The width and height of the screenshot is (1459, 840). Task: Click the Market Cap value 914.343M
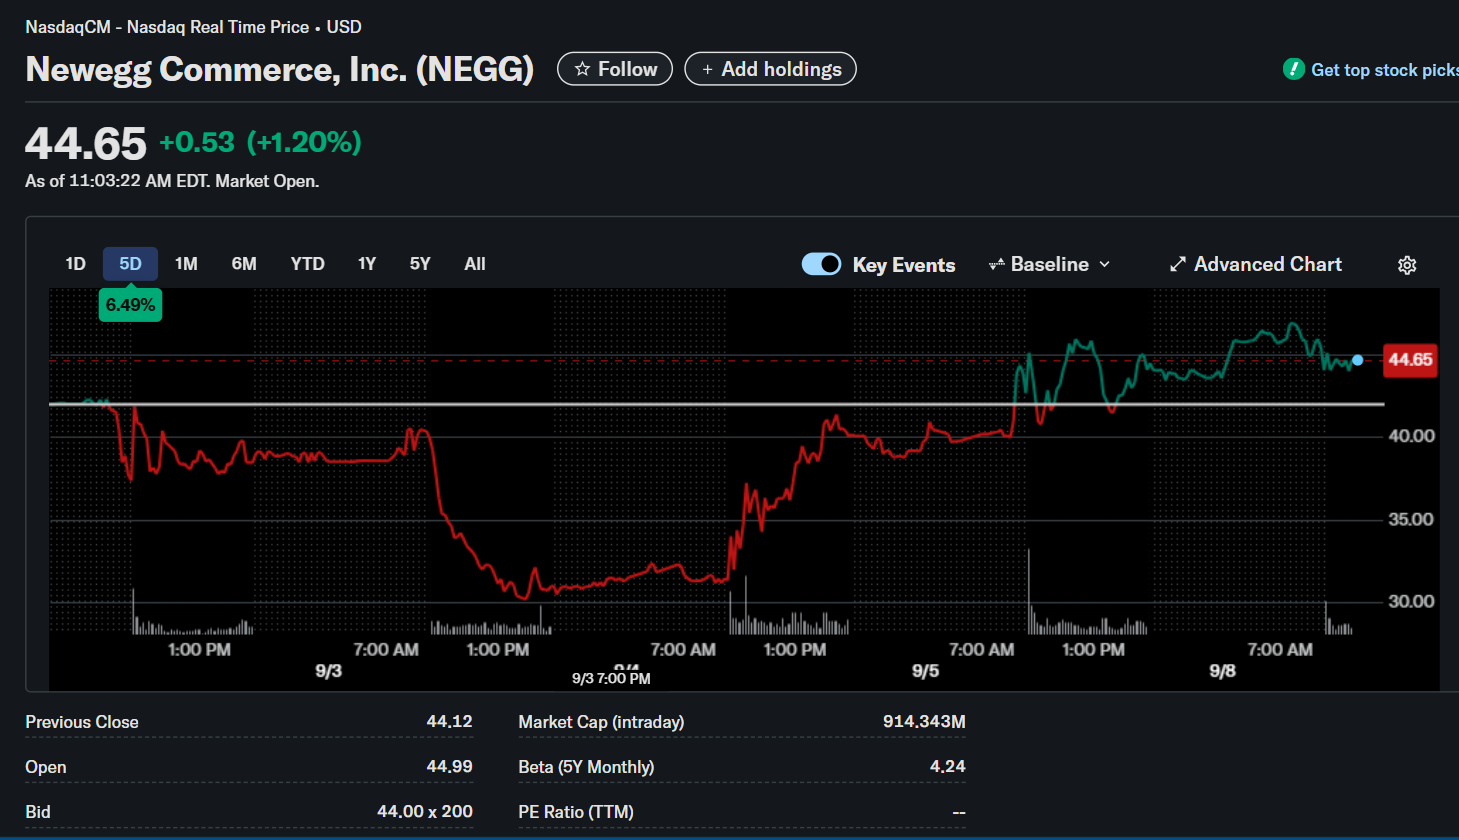tap(924, 721)
